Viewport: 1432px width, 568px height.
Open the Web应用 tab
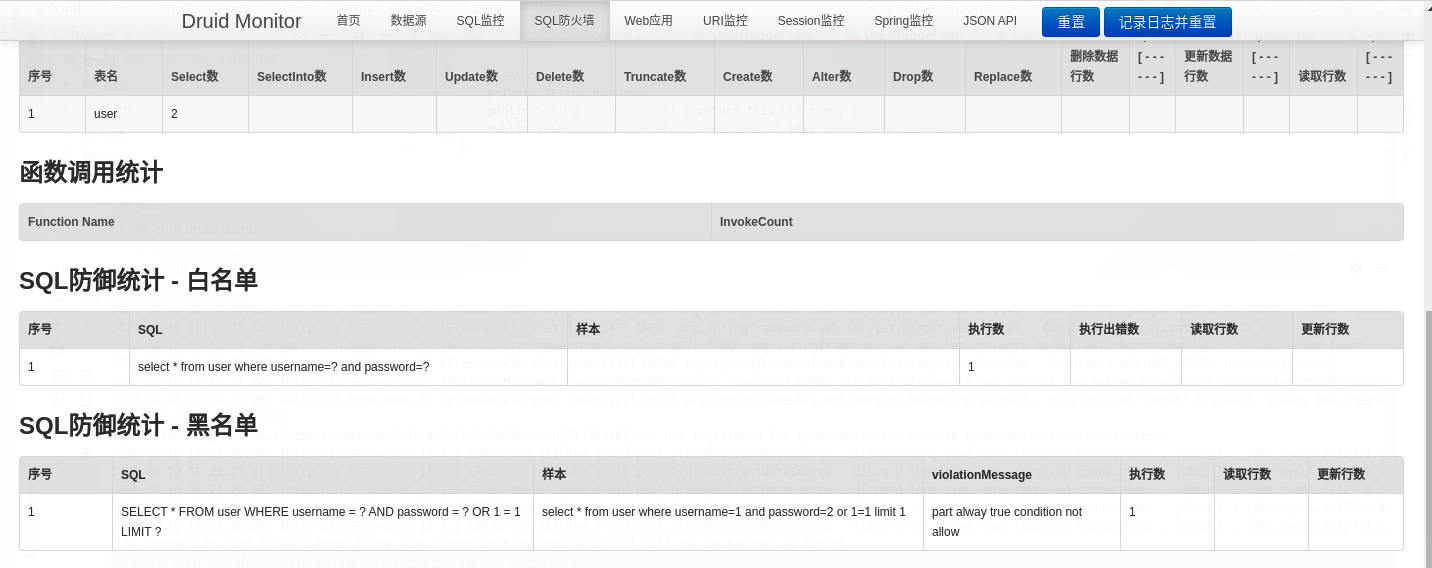[x=649, y=20]
